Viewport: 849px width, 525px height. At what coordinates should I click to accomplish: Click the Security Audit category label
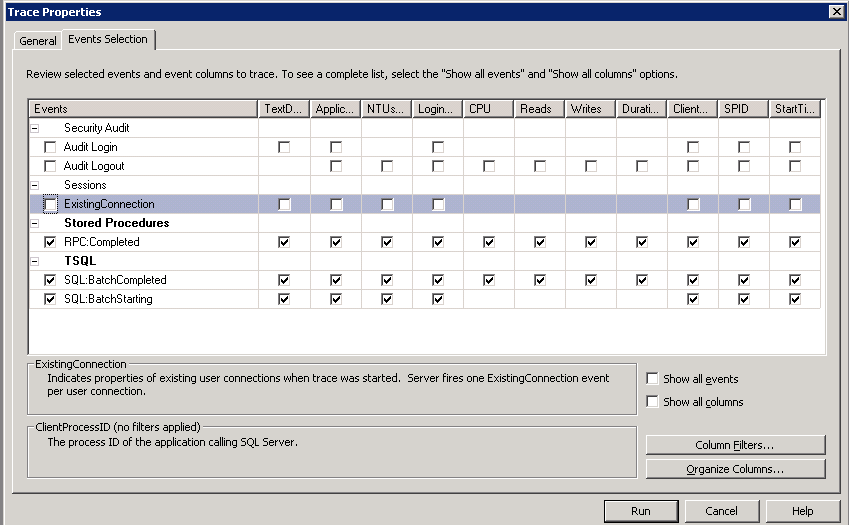96,128
